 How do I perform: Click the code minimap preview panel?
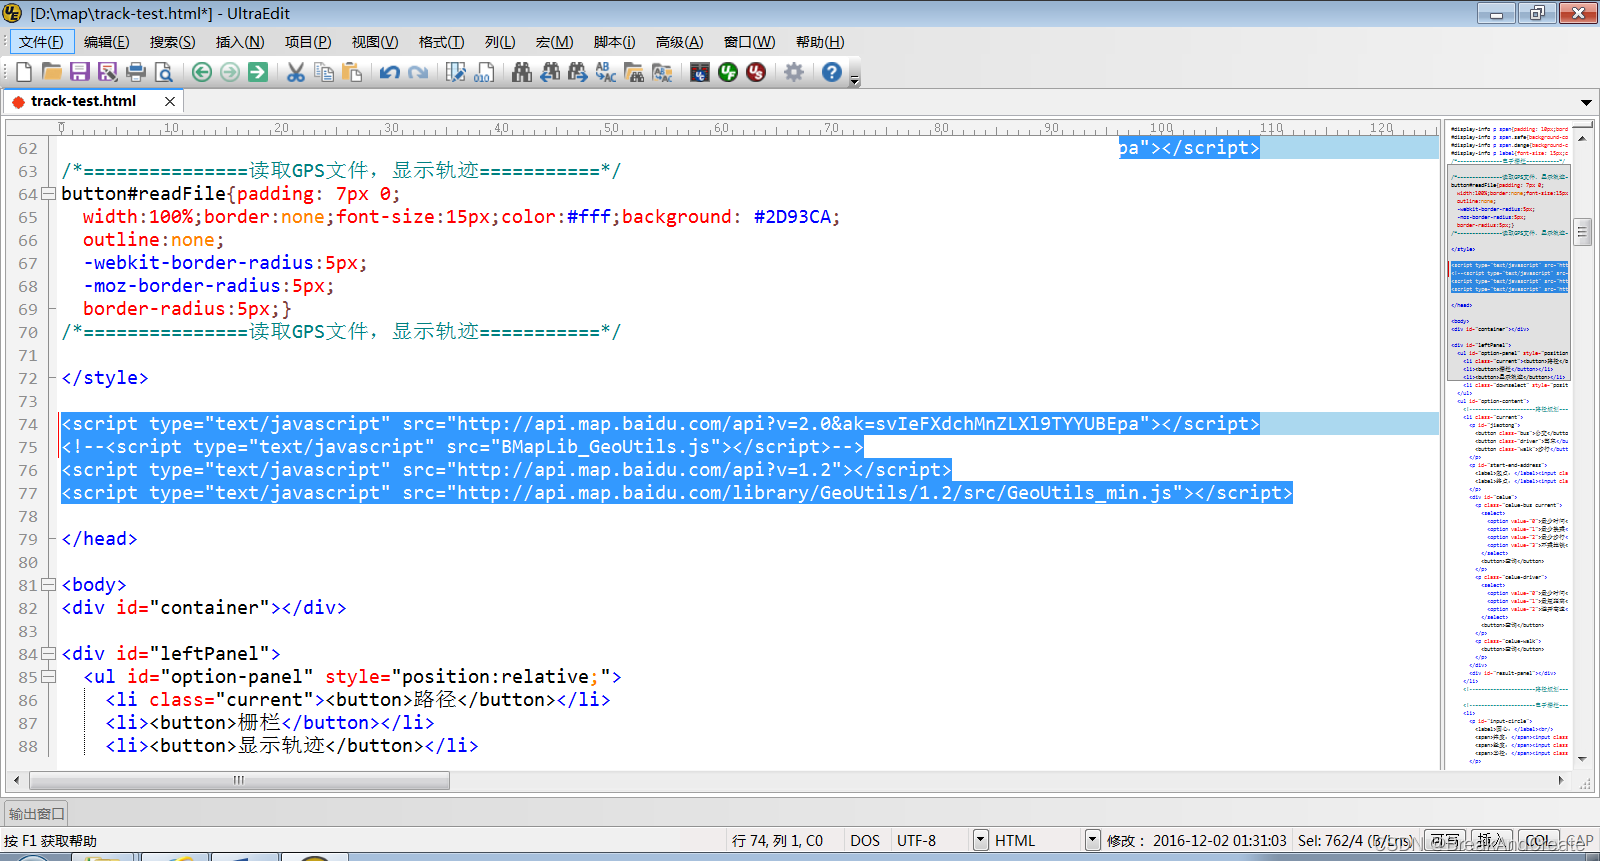tap(1509, 445)
